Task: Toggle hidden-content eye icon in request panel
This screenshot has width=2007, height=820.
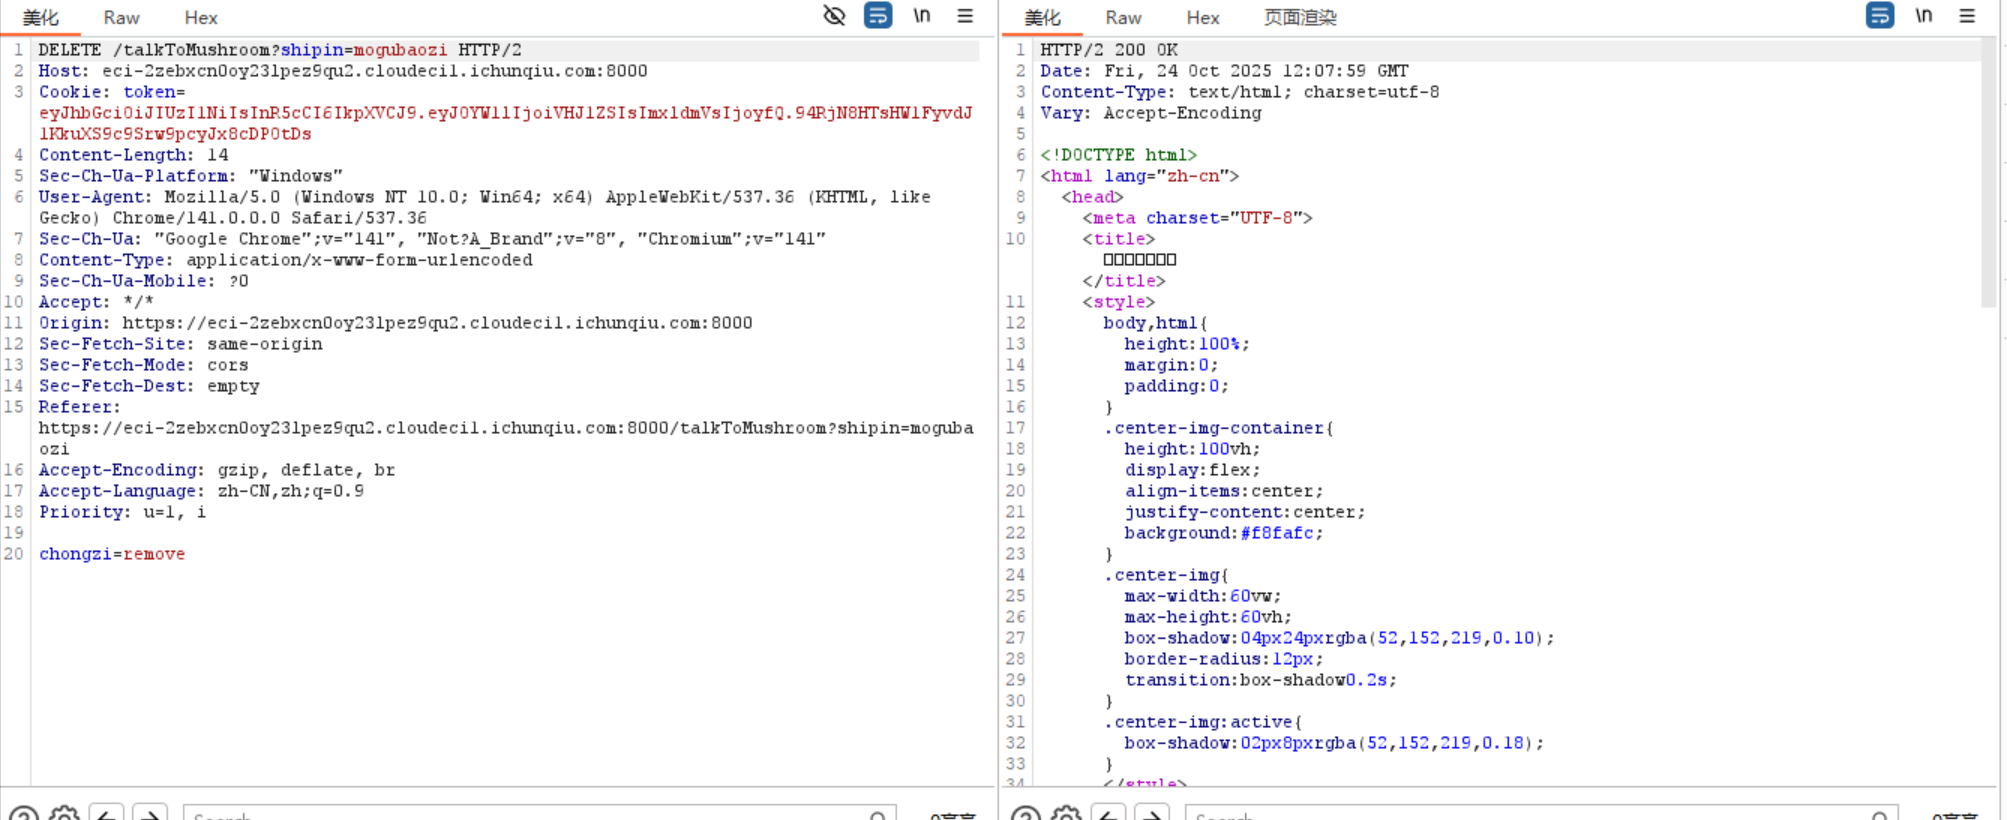Action: (x=834, y=16)
